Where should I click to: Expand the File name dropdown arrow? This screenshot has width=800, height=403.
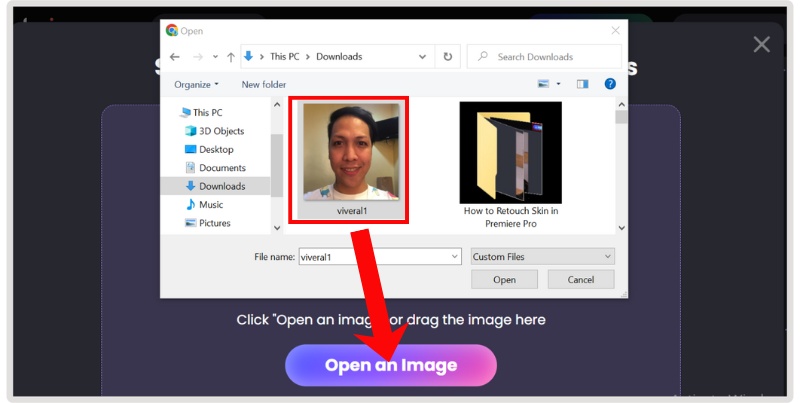[455, 257]
